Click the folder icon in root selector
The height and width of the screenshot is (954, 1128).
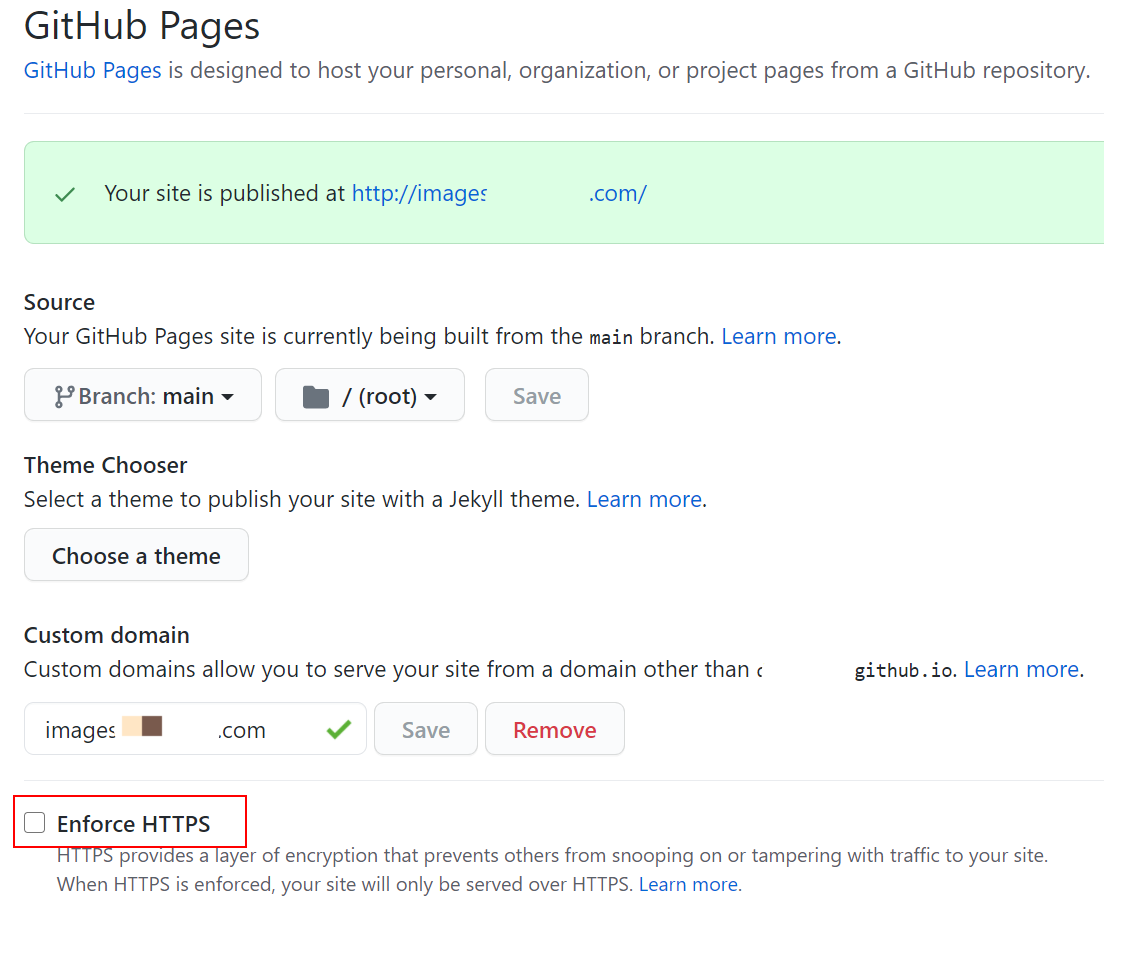[x=316, y=396]
